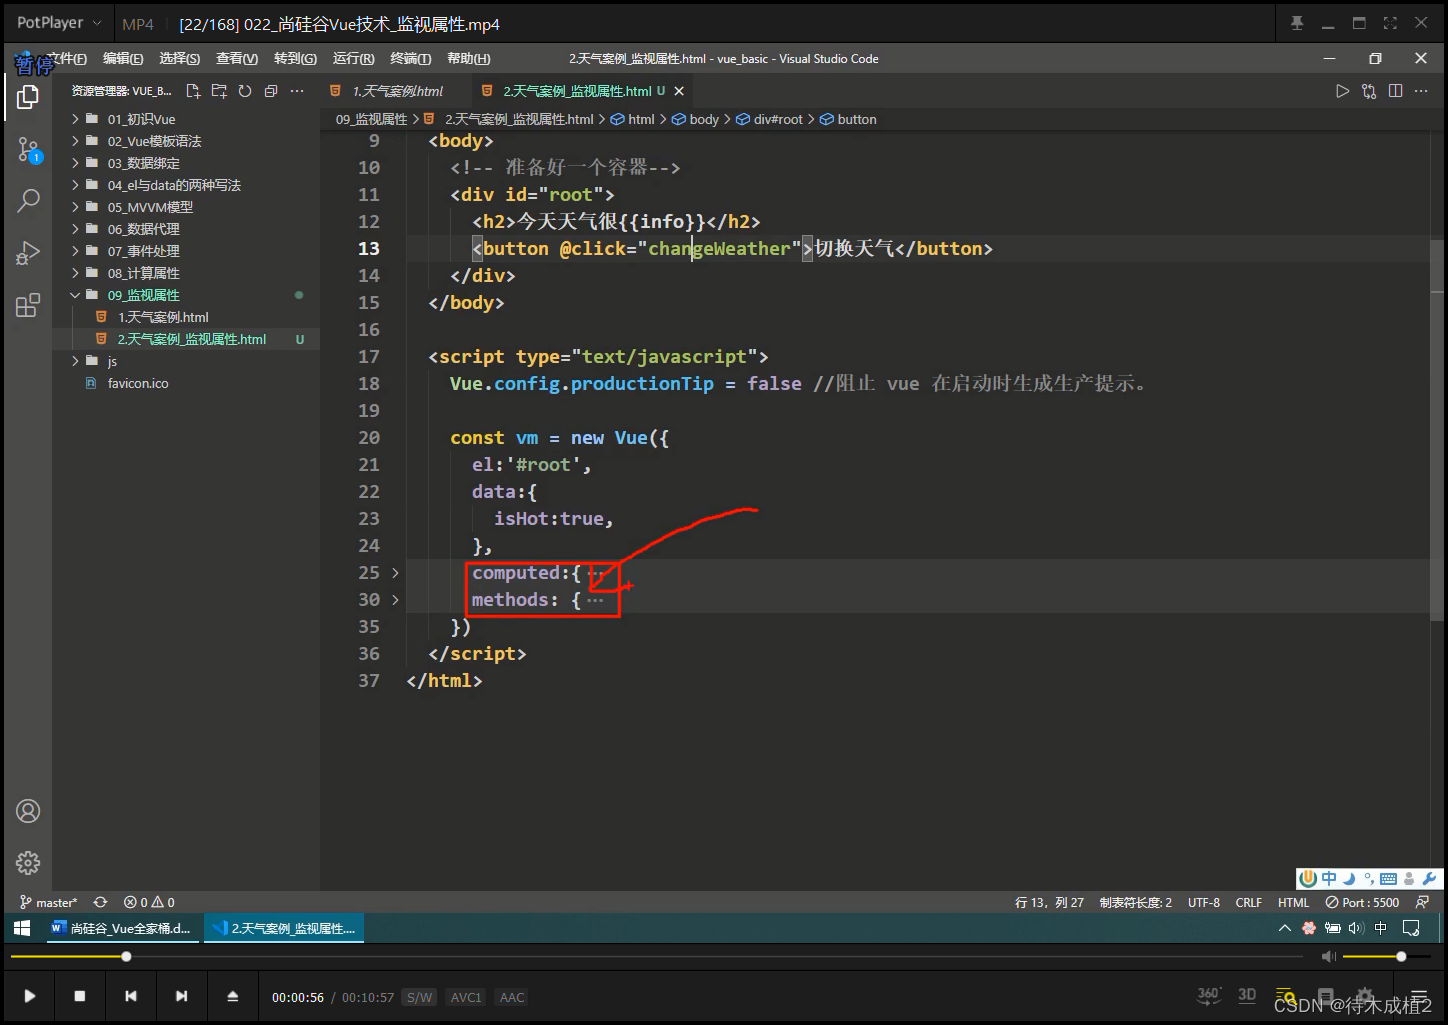Click the editor vertical scrollbar
Screen dimensions: 1448x1025
pos(1437,430)
